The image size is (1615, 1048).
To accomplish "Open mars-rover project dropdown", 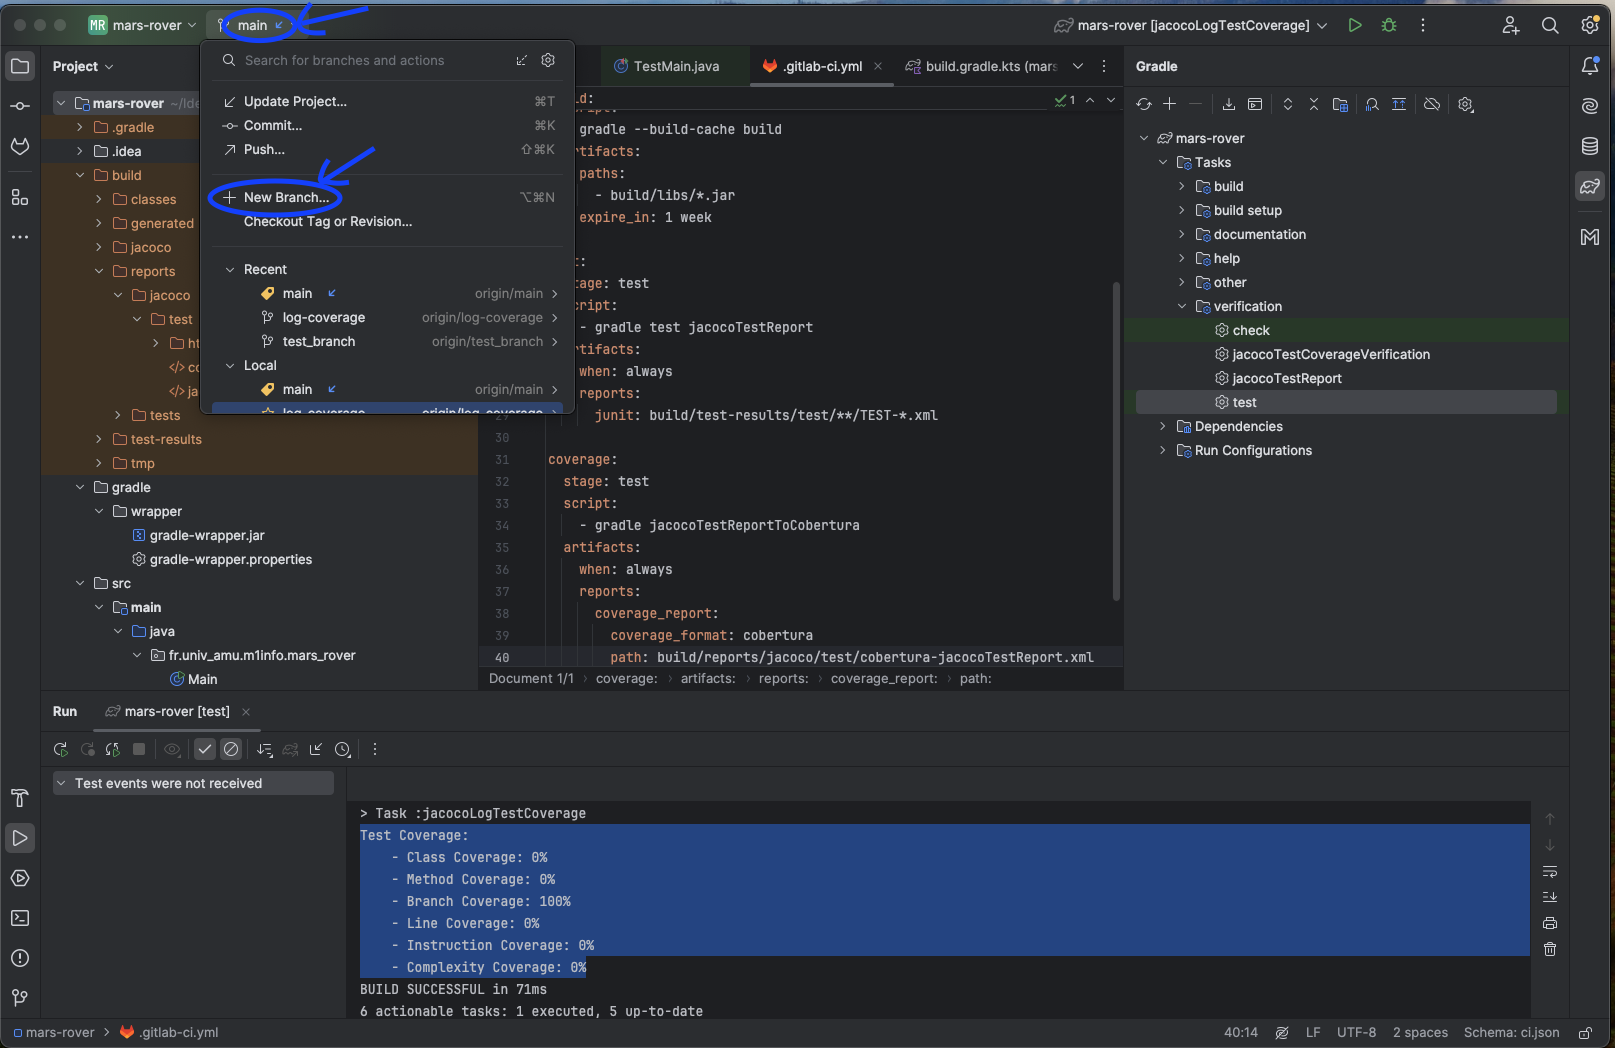I will click(x=142, y=25).
